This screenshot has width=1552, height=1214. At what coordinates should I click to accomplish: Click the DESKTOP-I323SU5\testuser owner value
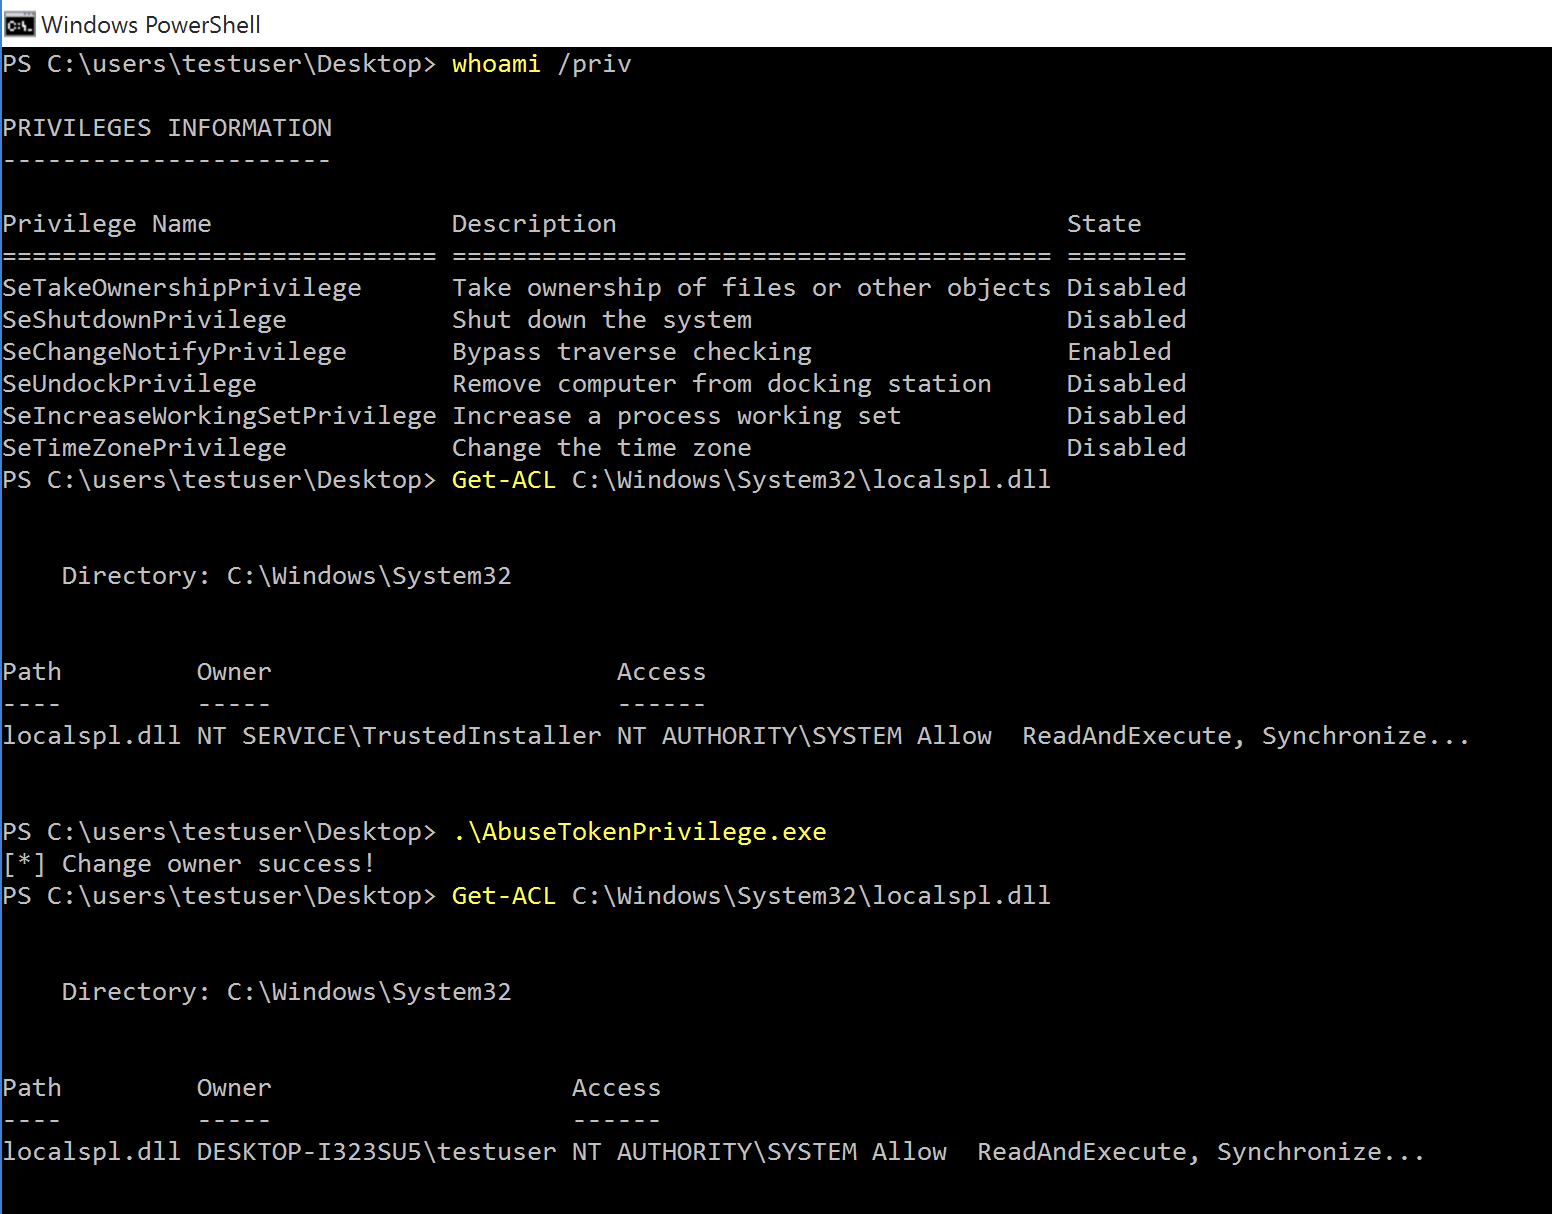(376, 1152)
